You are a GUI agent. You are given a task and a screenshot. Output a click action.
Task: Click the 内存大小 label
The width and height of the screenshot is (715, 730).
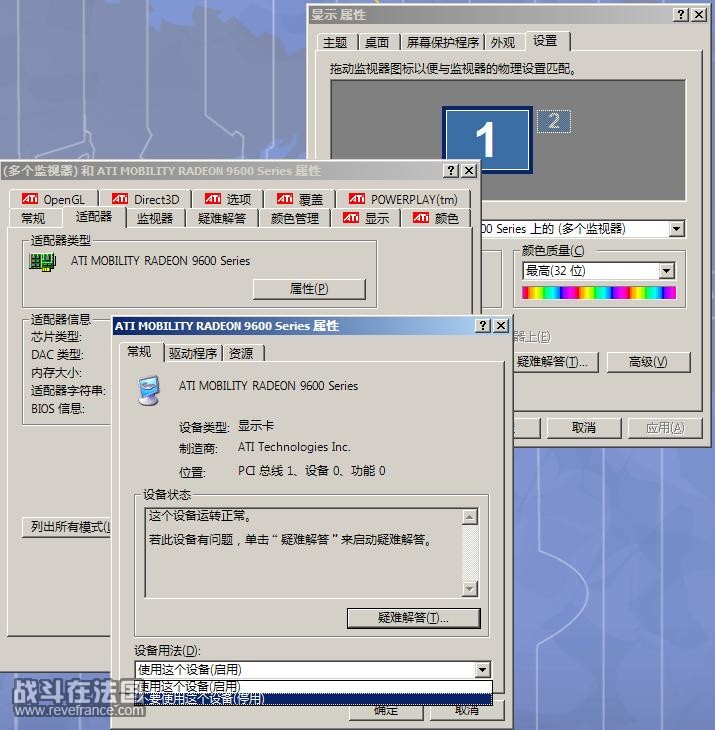tap(56, 373)
